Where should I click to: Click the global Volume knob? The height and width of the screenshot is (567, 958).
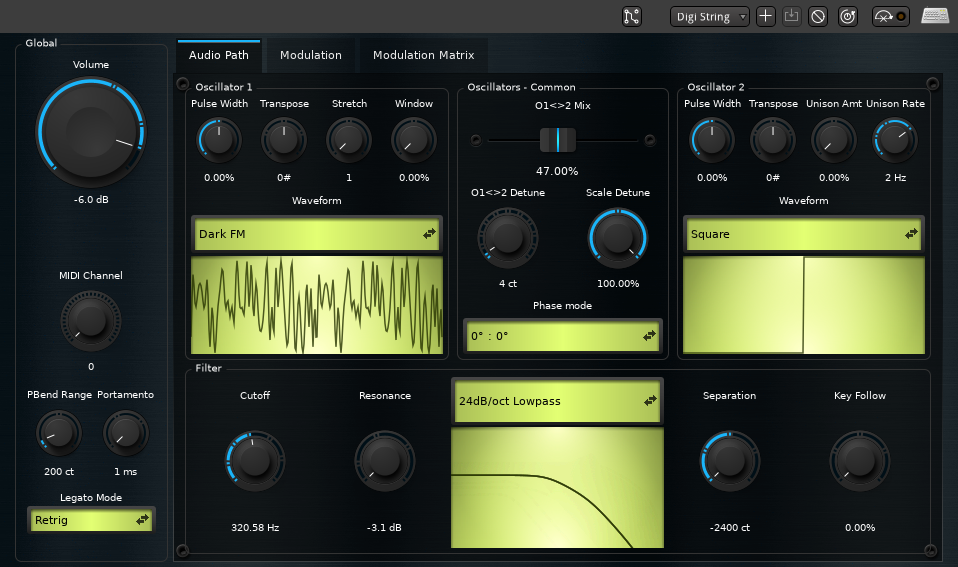[x=90, y=131]
